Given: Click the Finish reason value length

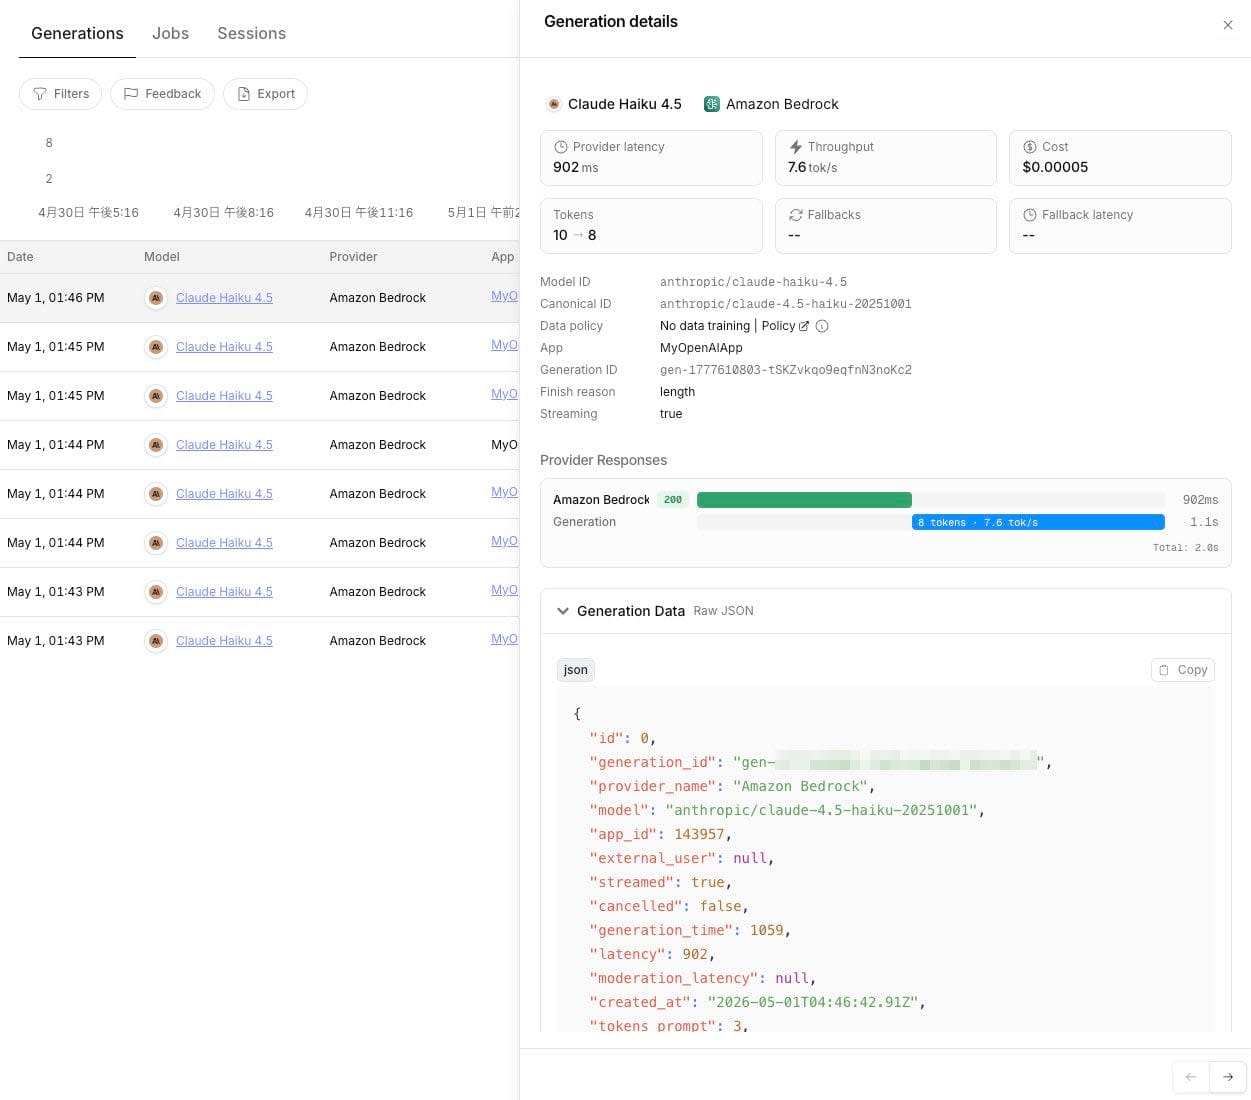Looking at the screenshot, I should click(x=677, y=392).
